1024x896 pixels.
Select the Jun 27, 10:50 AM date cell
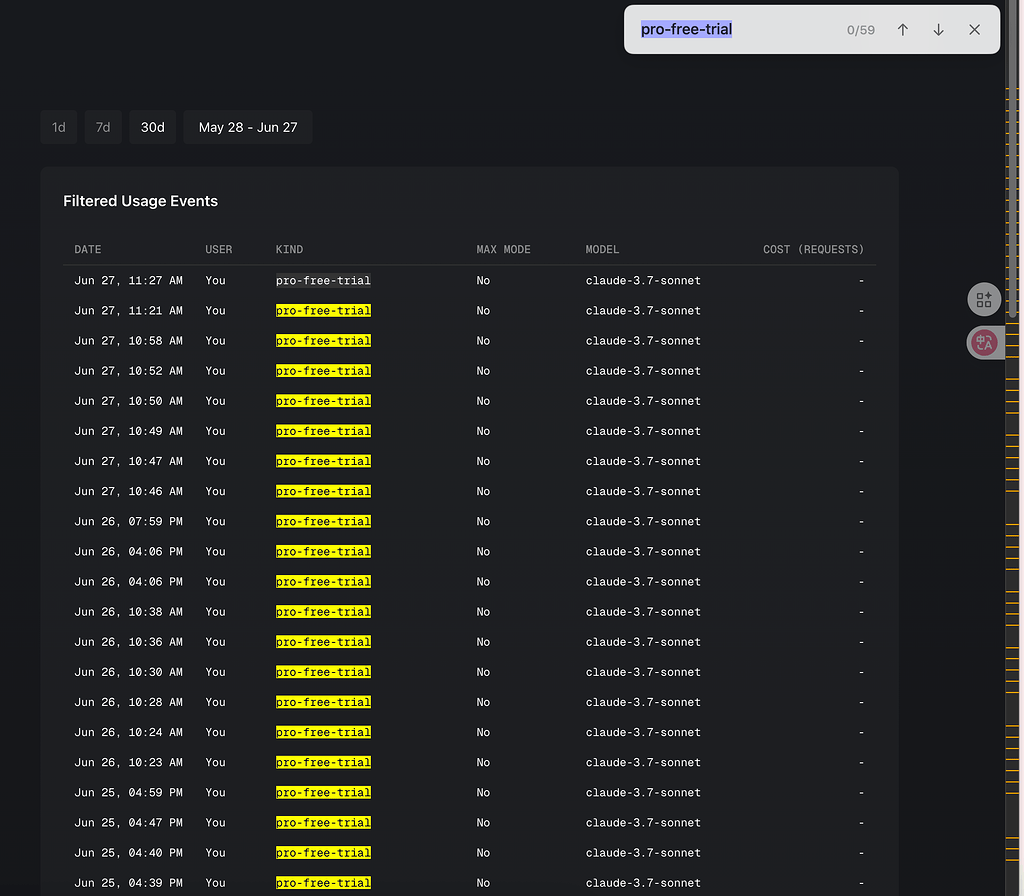129,401
